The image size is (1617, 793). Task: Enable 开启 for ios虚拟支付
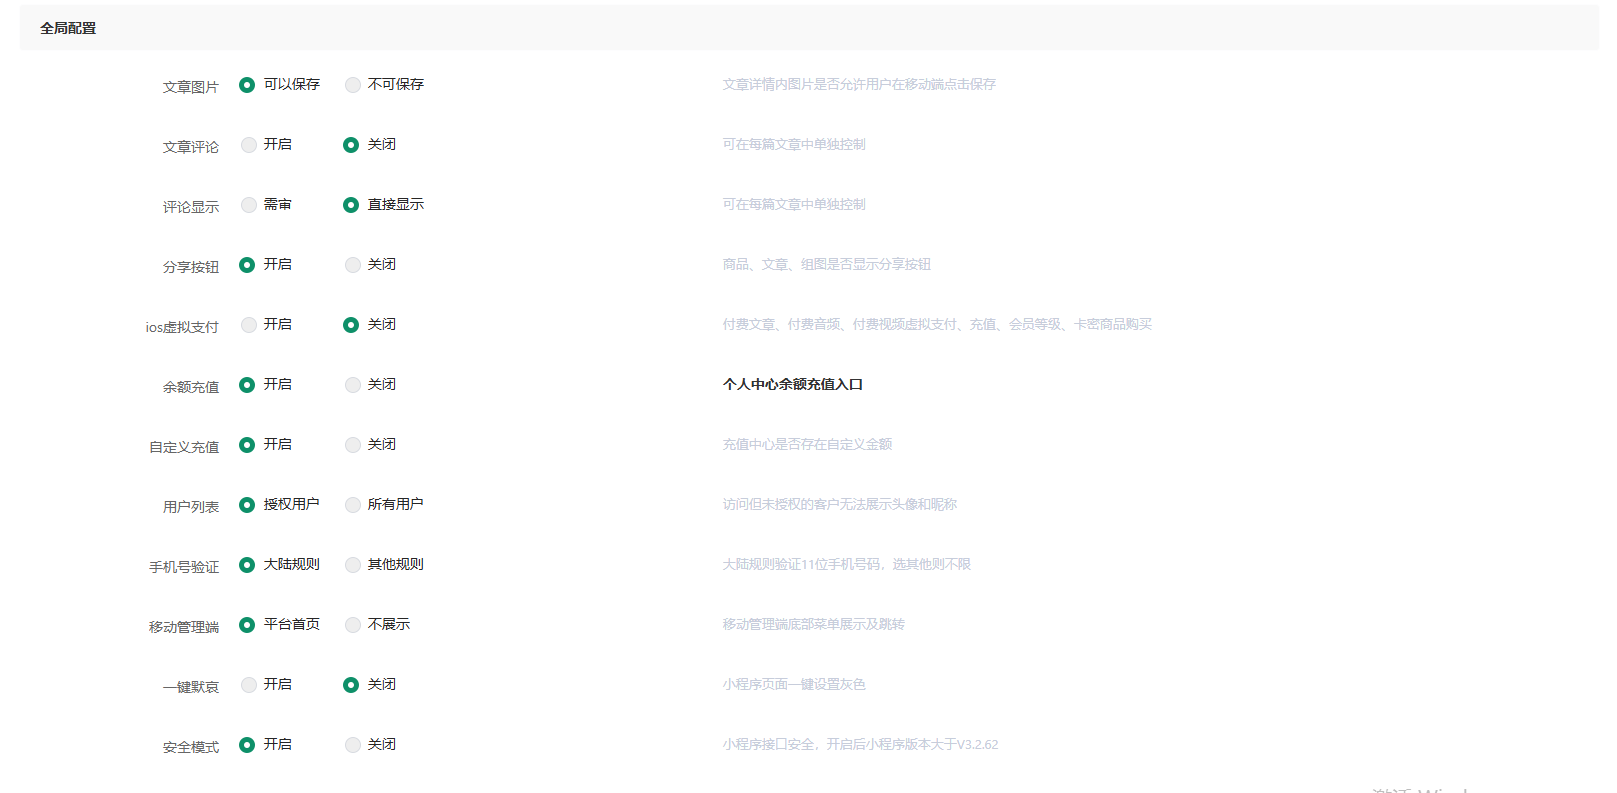tap(249, 325)
